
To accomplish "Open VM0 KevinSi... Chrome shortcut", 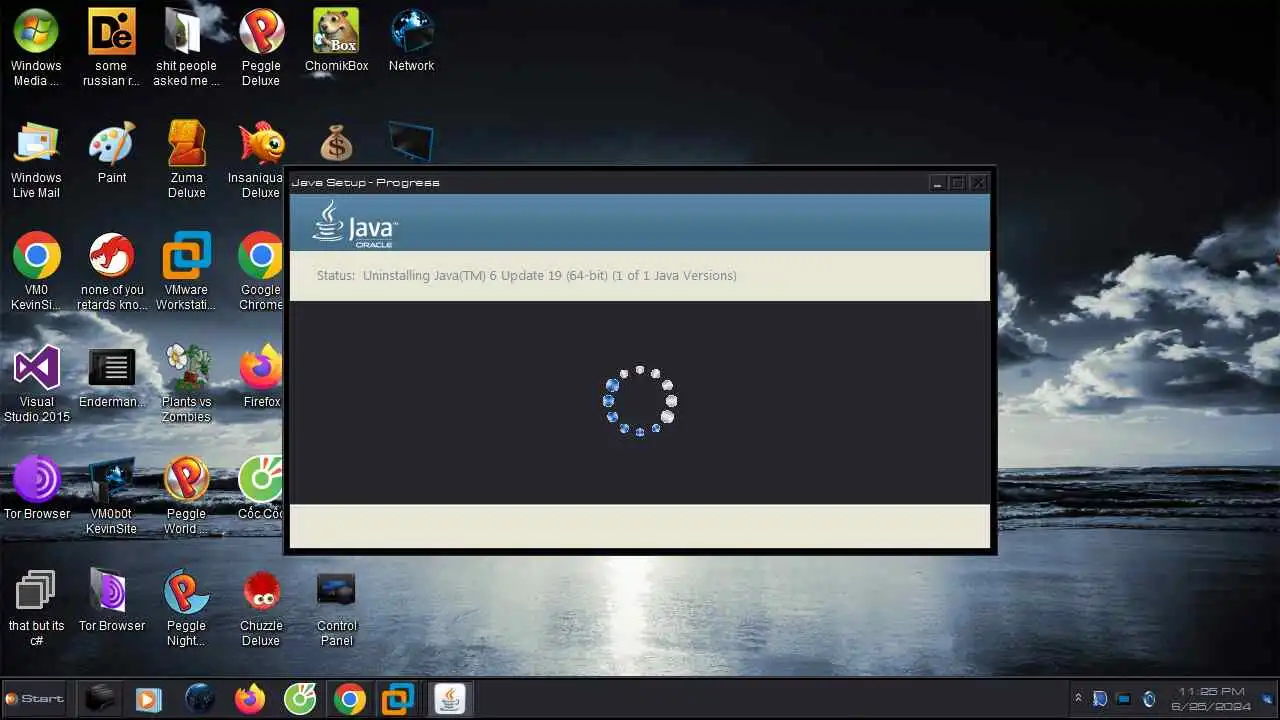I will tap(36, 272).
